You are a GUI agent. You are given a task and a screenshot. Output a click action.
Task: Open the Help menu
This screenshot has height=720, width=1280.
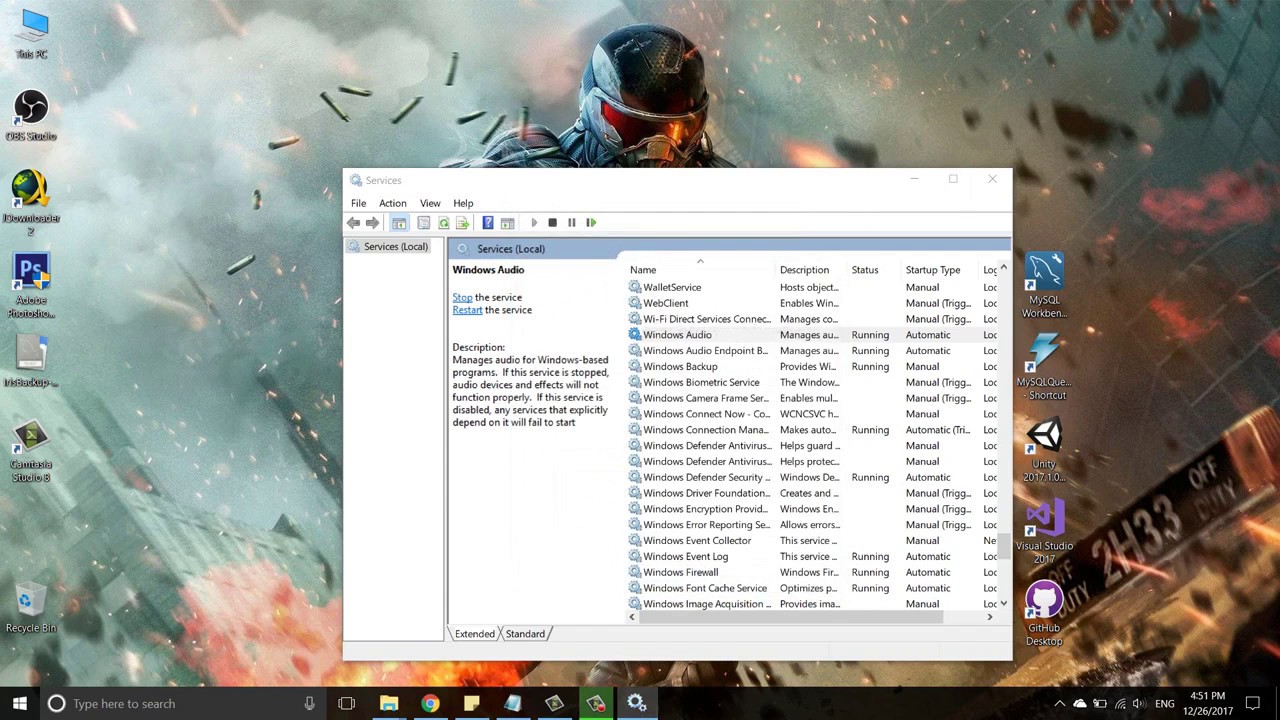[463, 203]
